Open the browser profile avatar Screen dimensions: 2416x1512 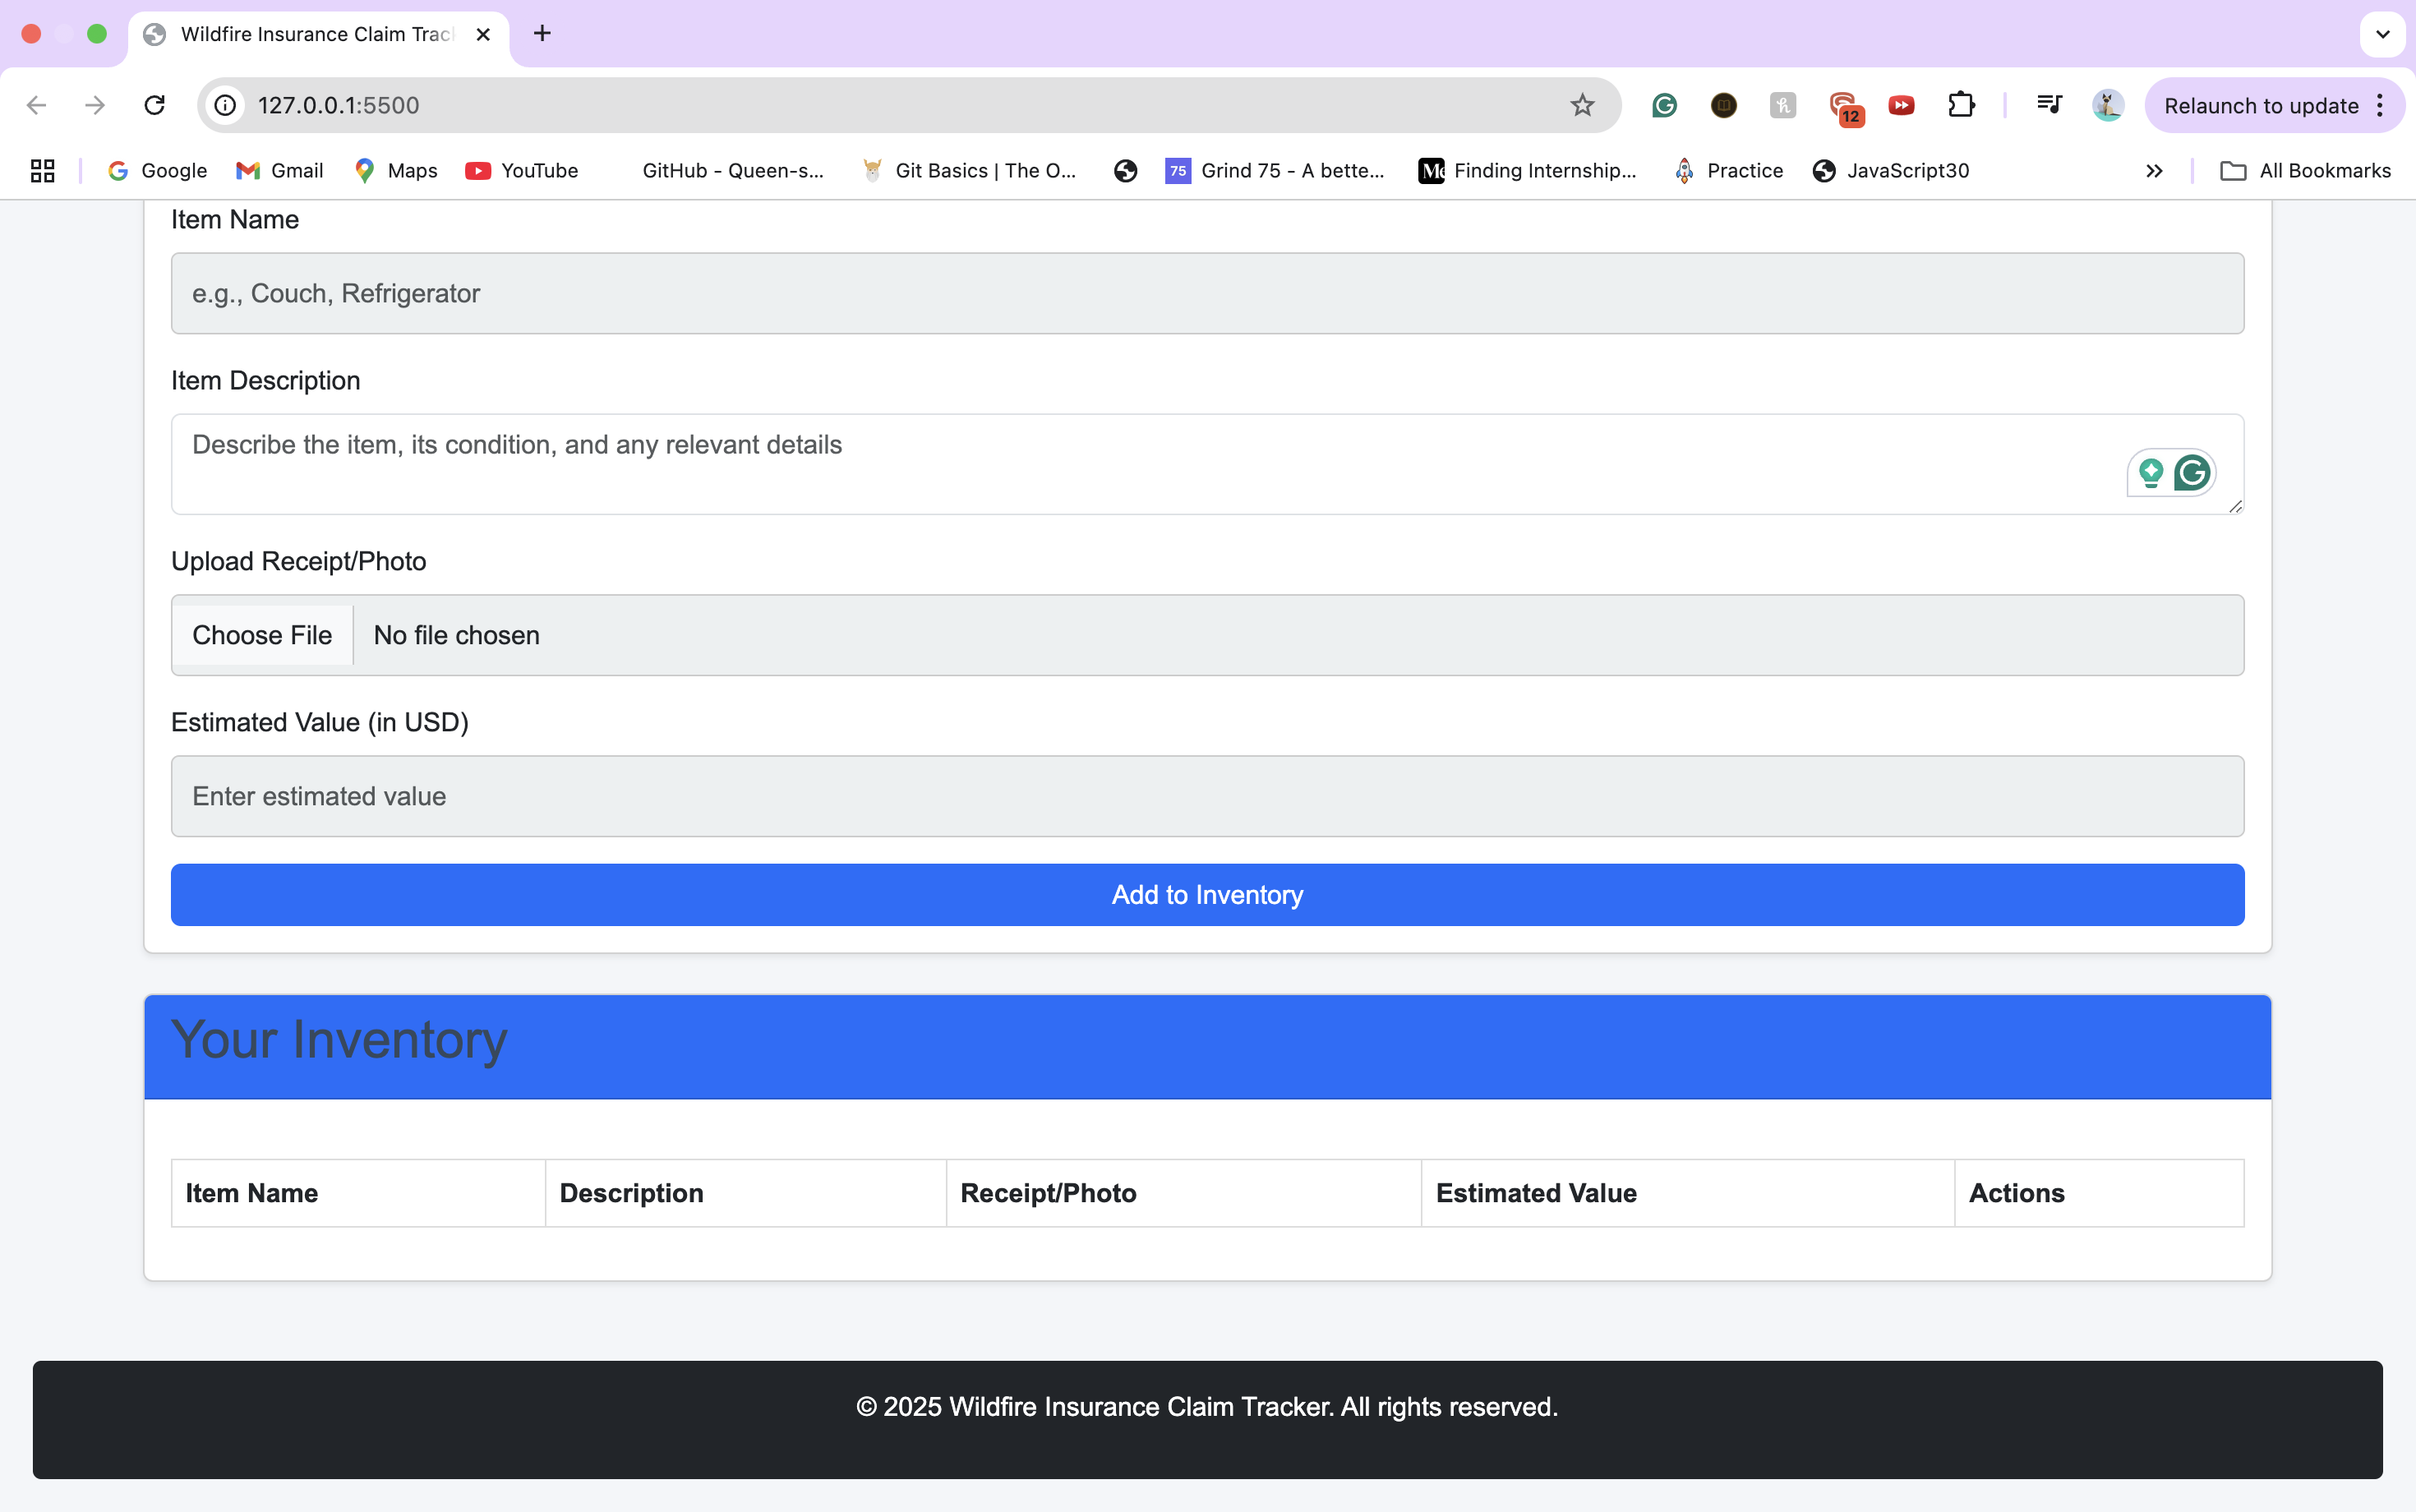[x=2107, y=105]
